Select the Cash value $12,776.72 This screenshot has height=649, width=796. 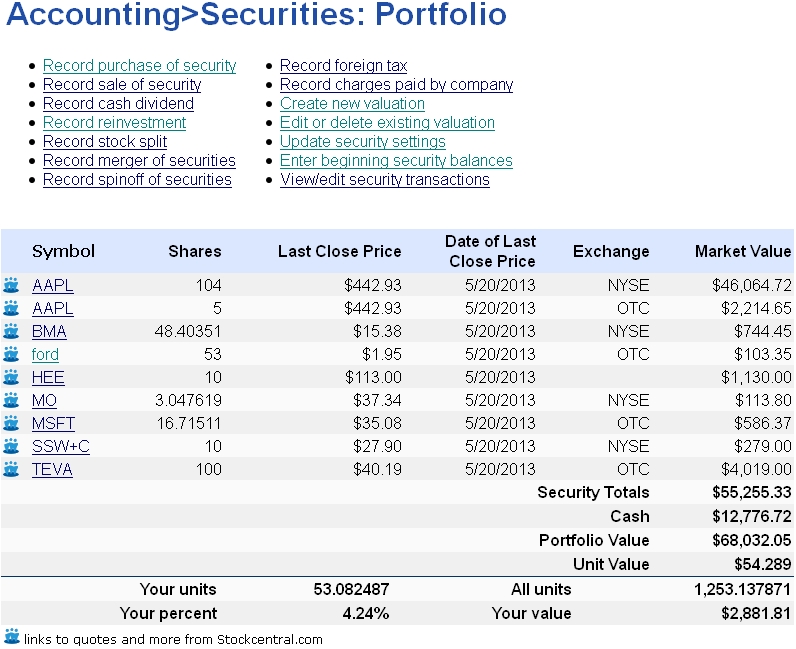click(752, 516)
